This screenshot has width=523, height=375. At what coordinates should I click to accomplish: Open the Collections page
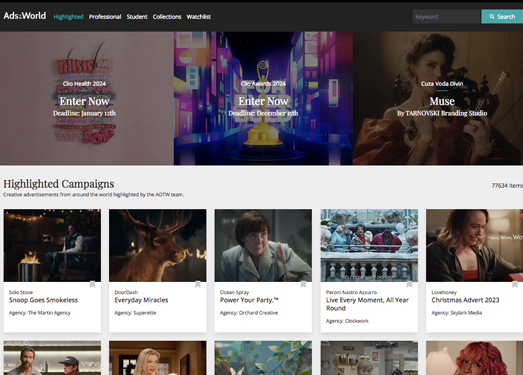(167, 17)
